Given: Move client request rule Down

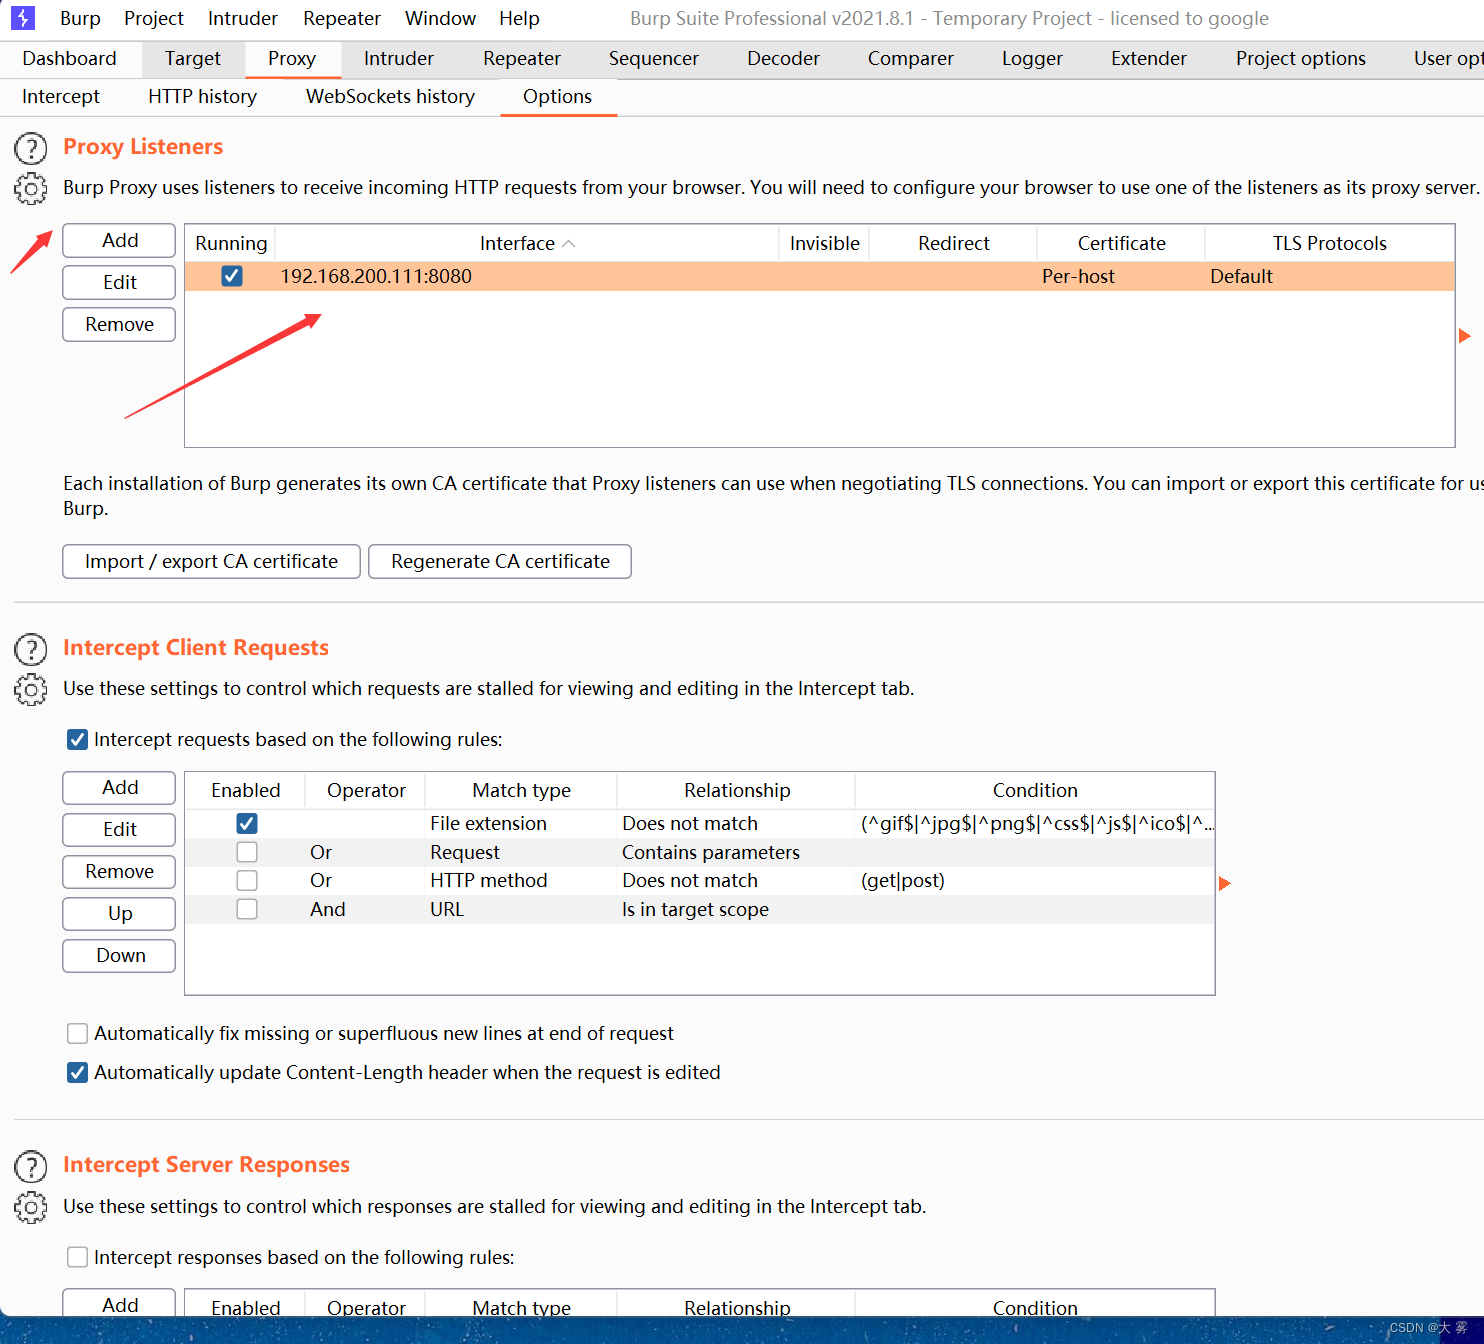Looking at the screenshot, I should click(119, 955).
